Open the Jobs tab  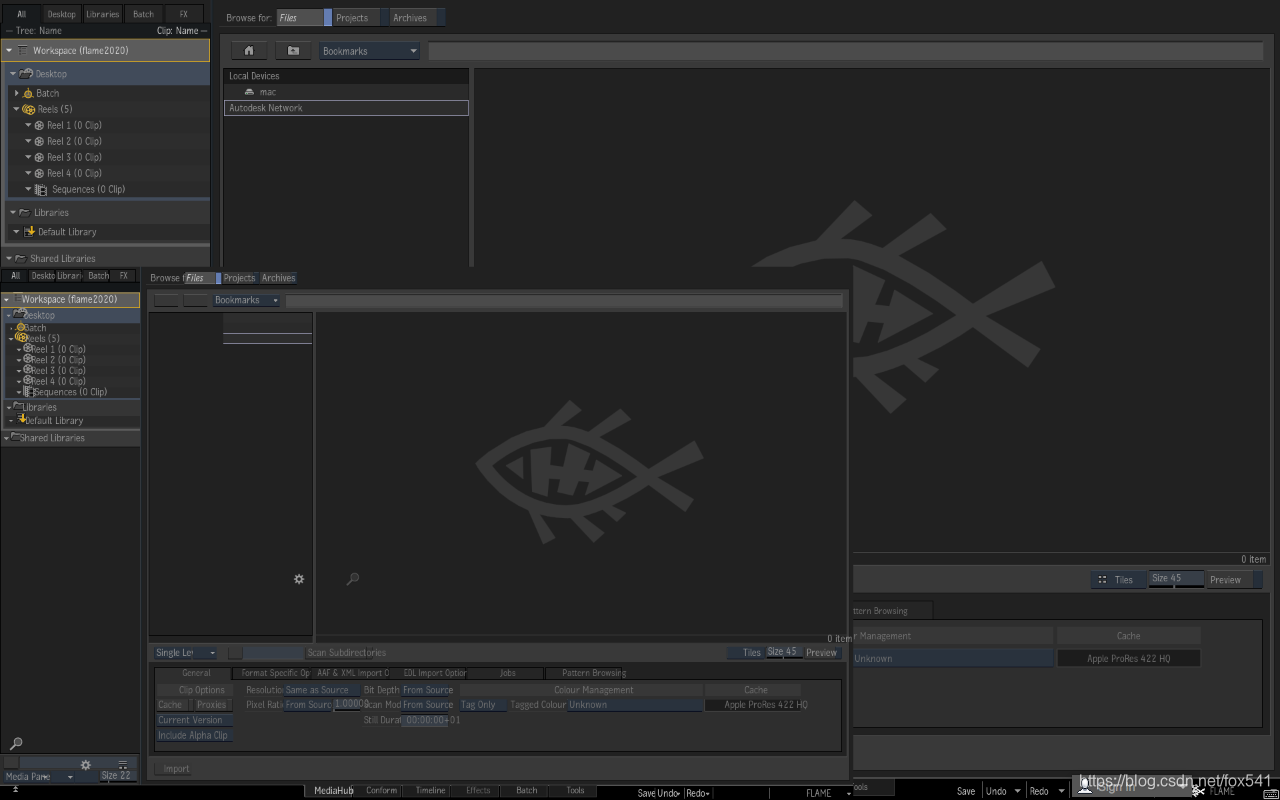[508, 673]
